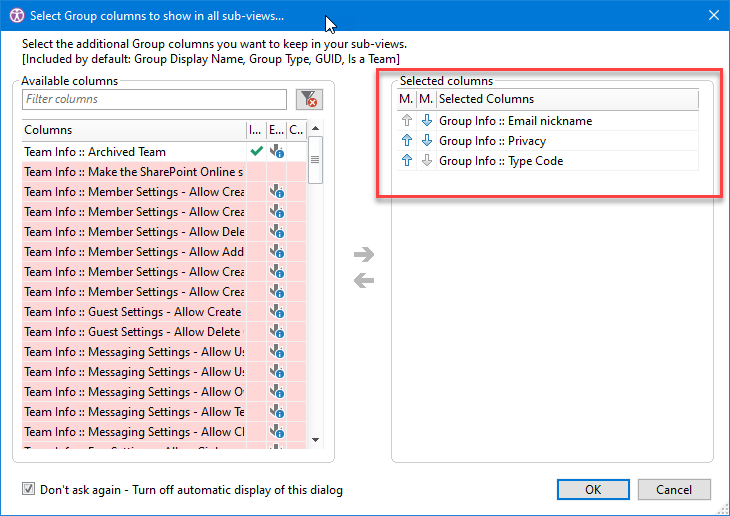Click the Selected Columns header
Screen dimensions: 730x516
point(565,99)
